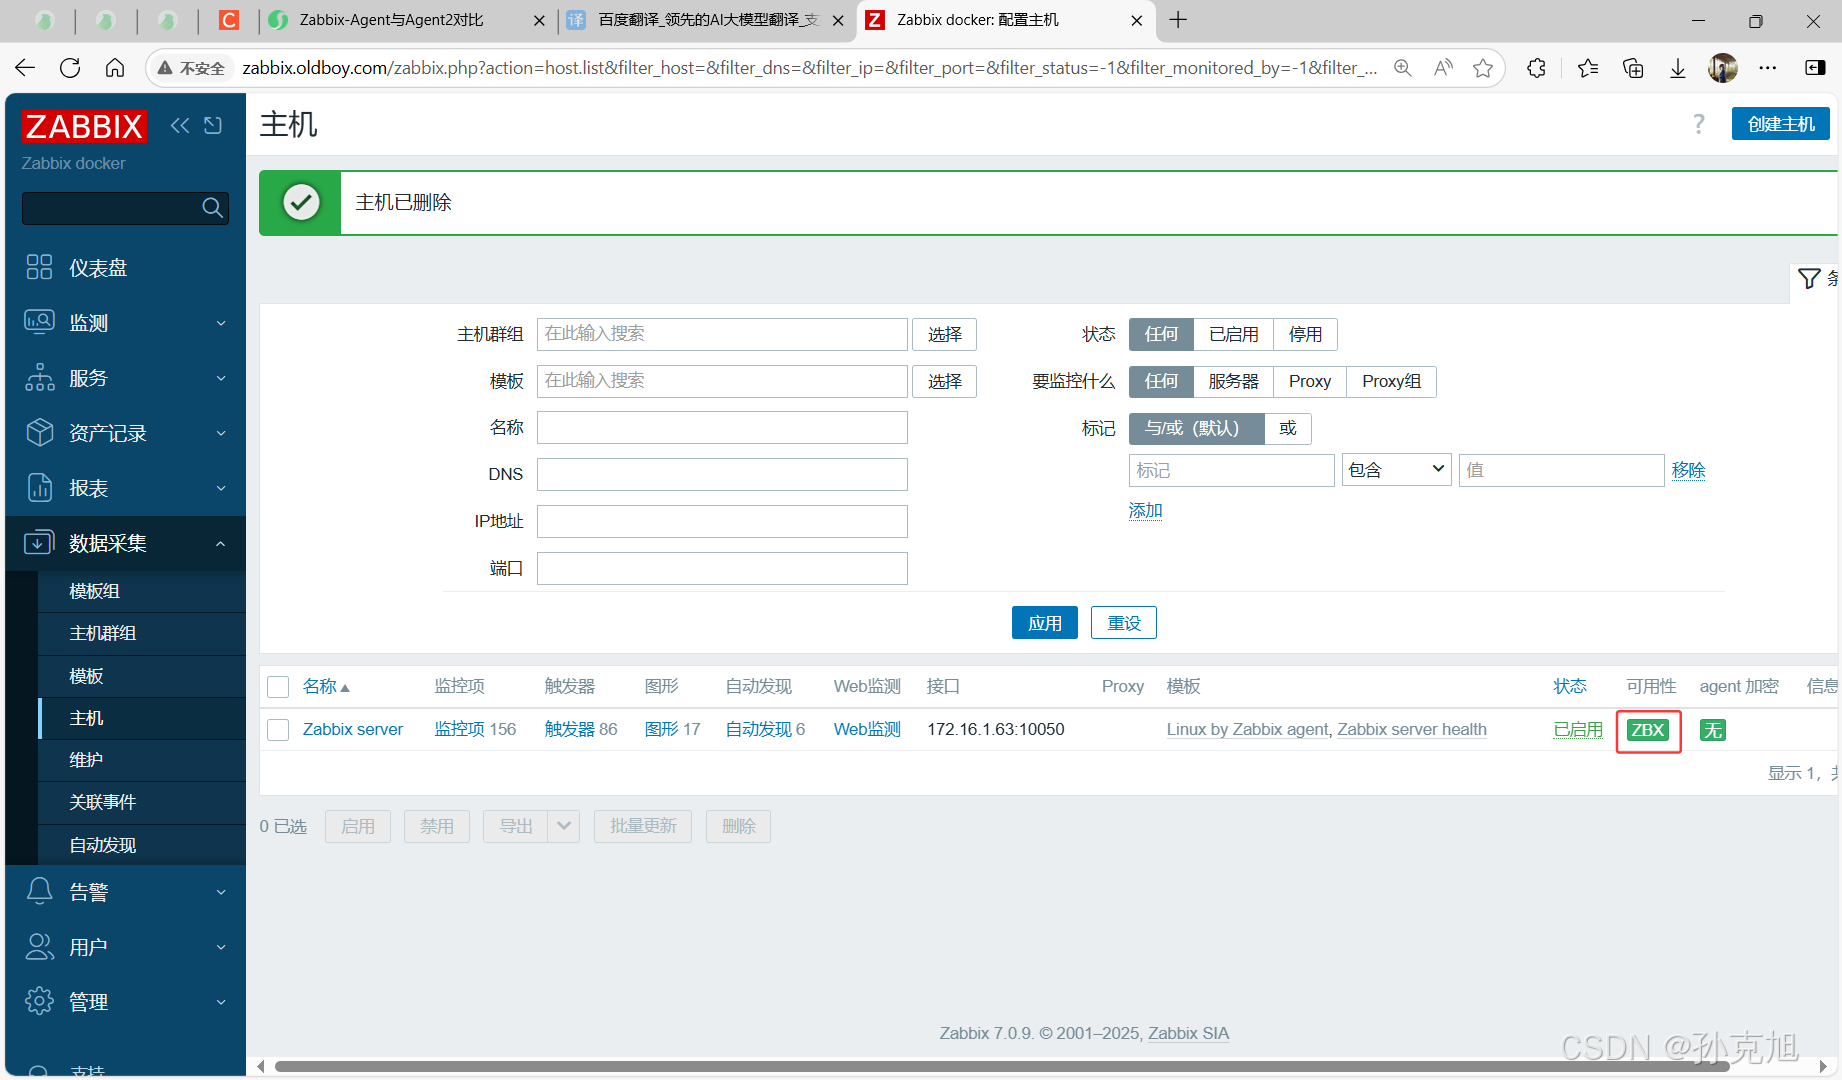Collapse the 数据采集 sidebar menu
The height and width of the screenshot is (1080, 1842).
[125, 542]
